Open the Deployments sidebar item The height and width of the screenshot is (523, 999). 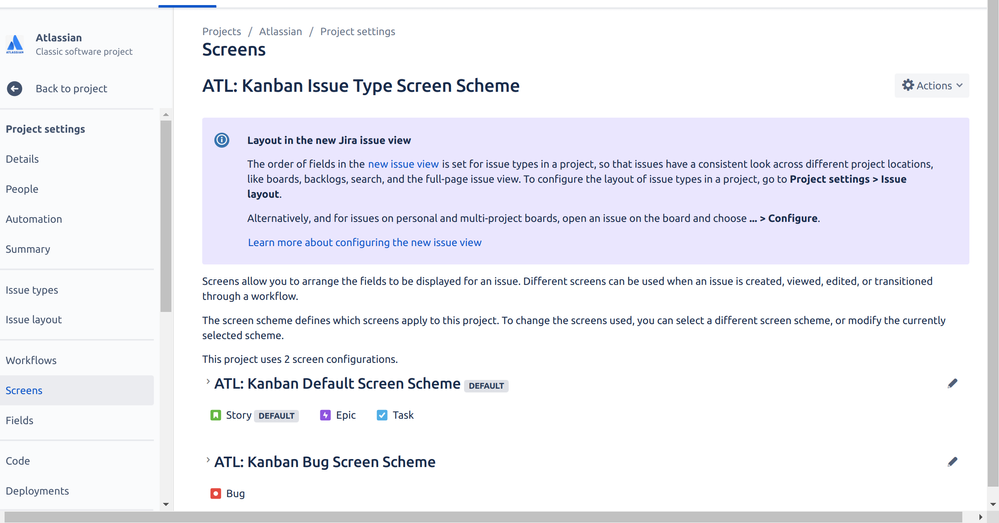click(38, 491)
